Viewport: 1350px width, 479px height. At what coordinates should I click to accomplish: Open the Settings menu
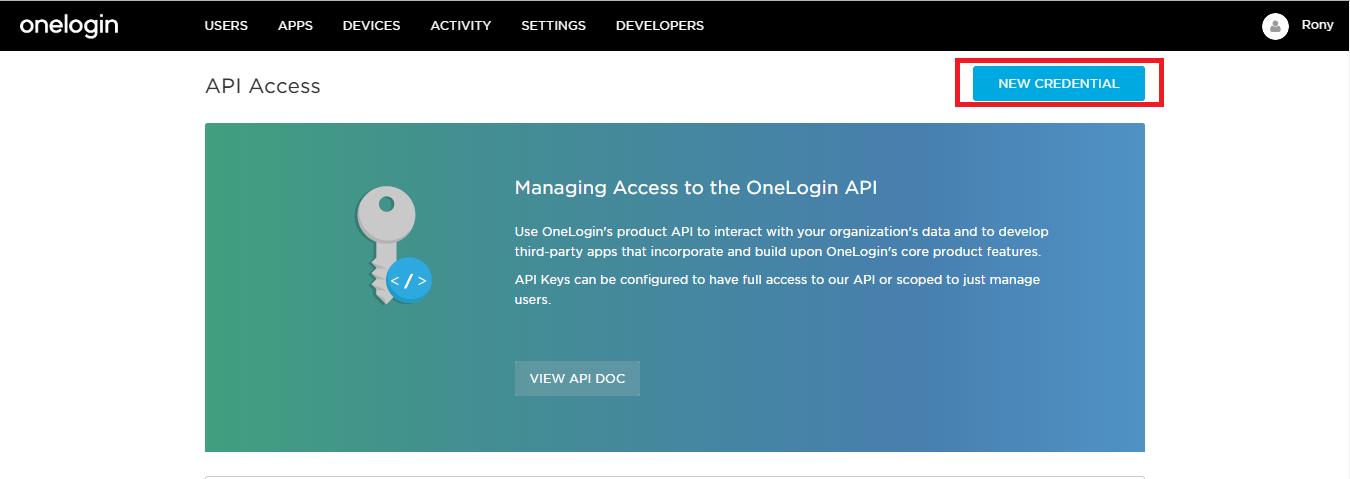click(x=553, y=26)
